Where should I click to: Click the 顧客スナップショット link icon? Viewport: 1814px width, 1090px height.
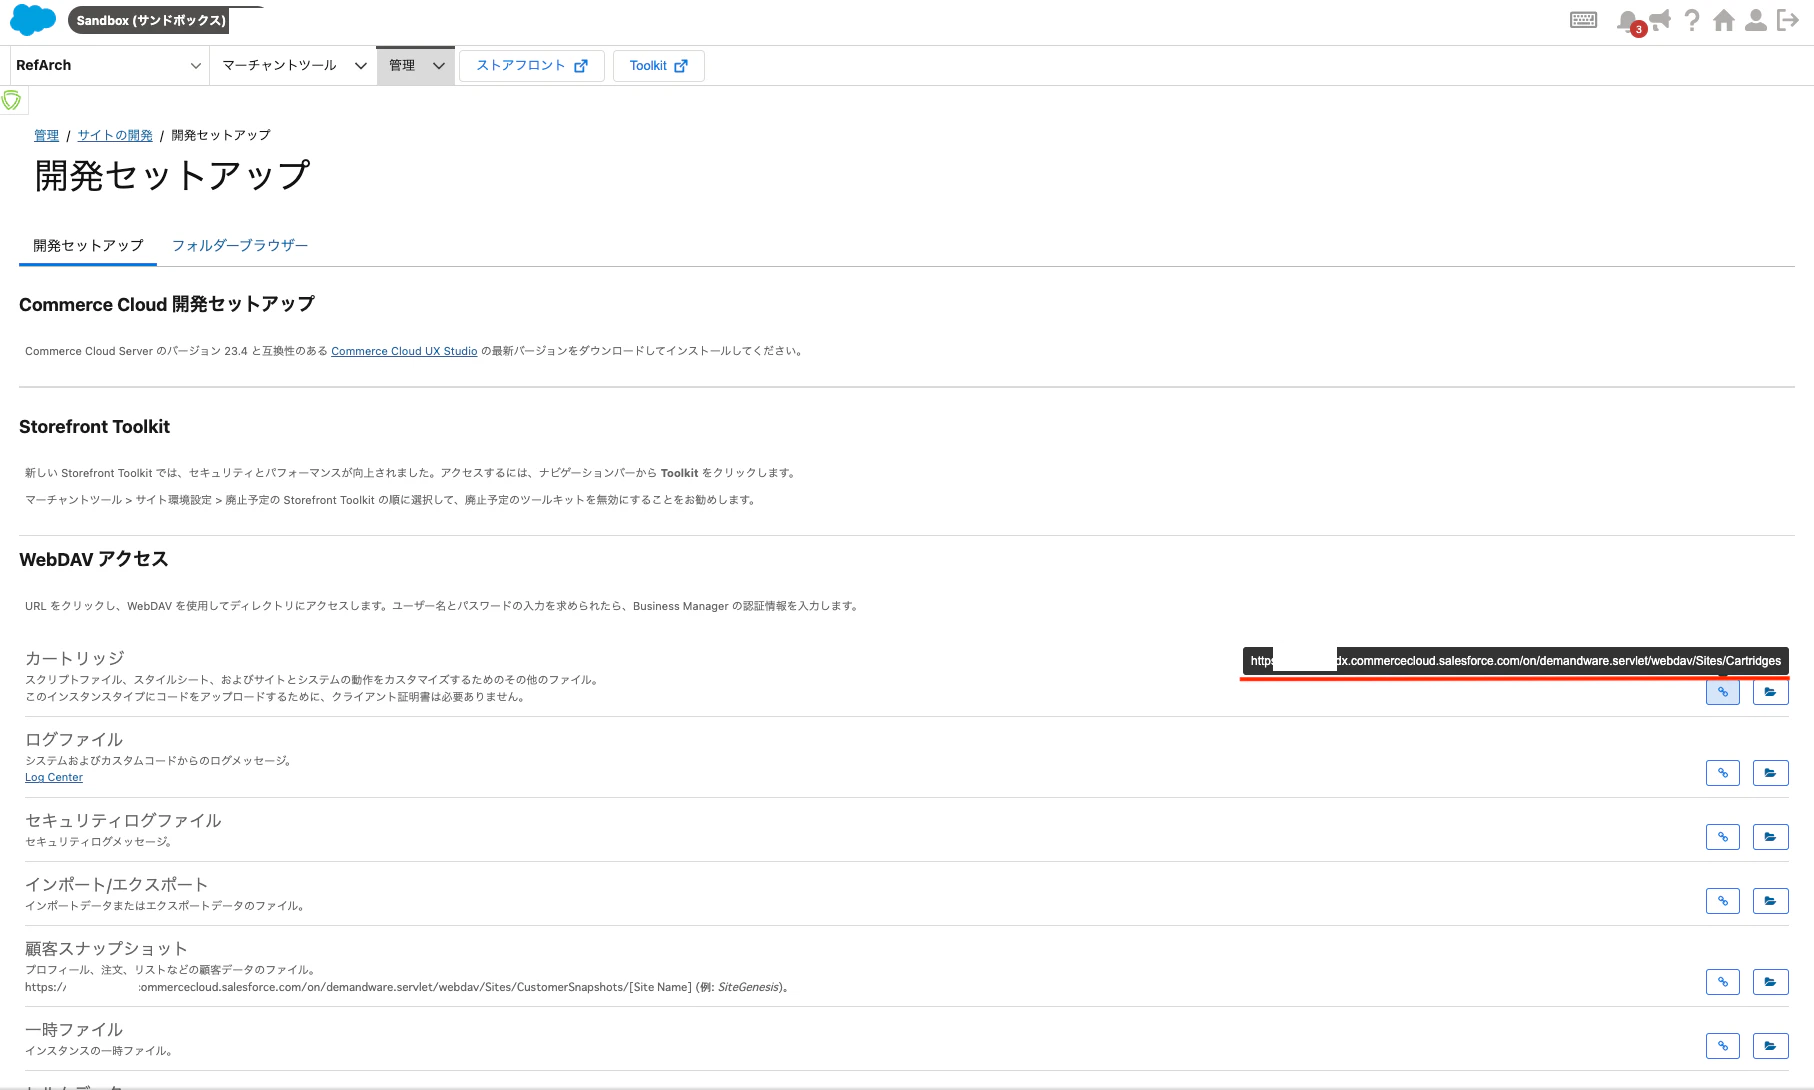1723,982
